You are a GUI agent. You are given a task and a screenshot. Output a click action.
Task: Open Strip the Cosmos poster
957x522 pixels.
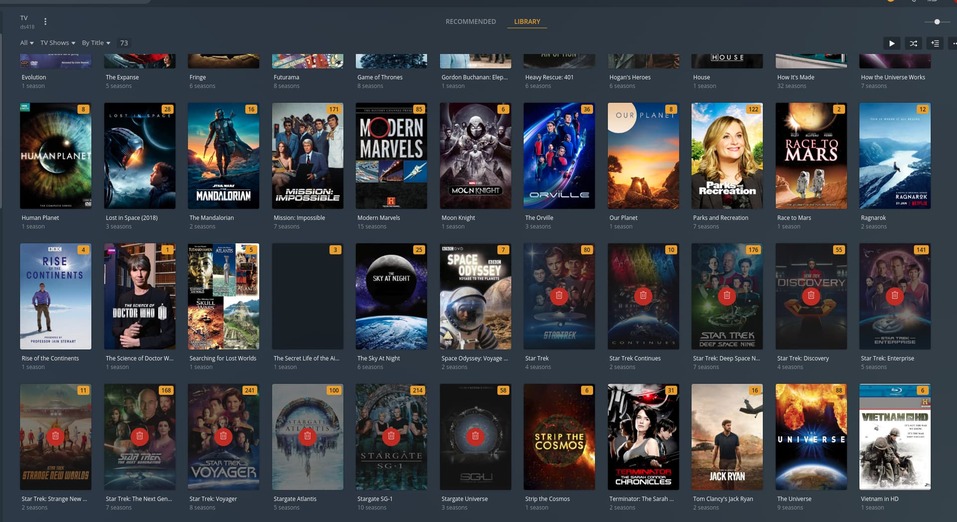559,437
